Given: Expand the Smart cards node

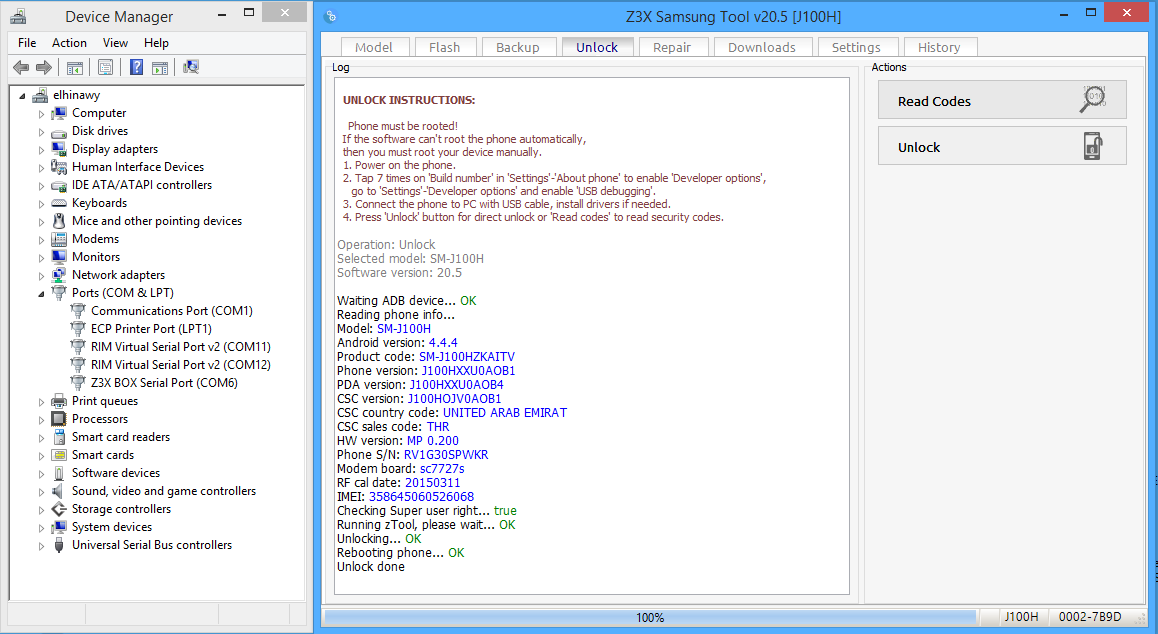Looking at the screenshot, I should coord(41,456).
